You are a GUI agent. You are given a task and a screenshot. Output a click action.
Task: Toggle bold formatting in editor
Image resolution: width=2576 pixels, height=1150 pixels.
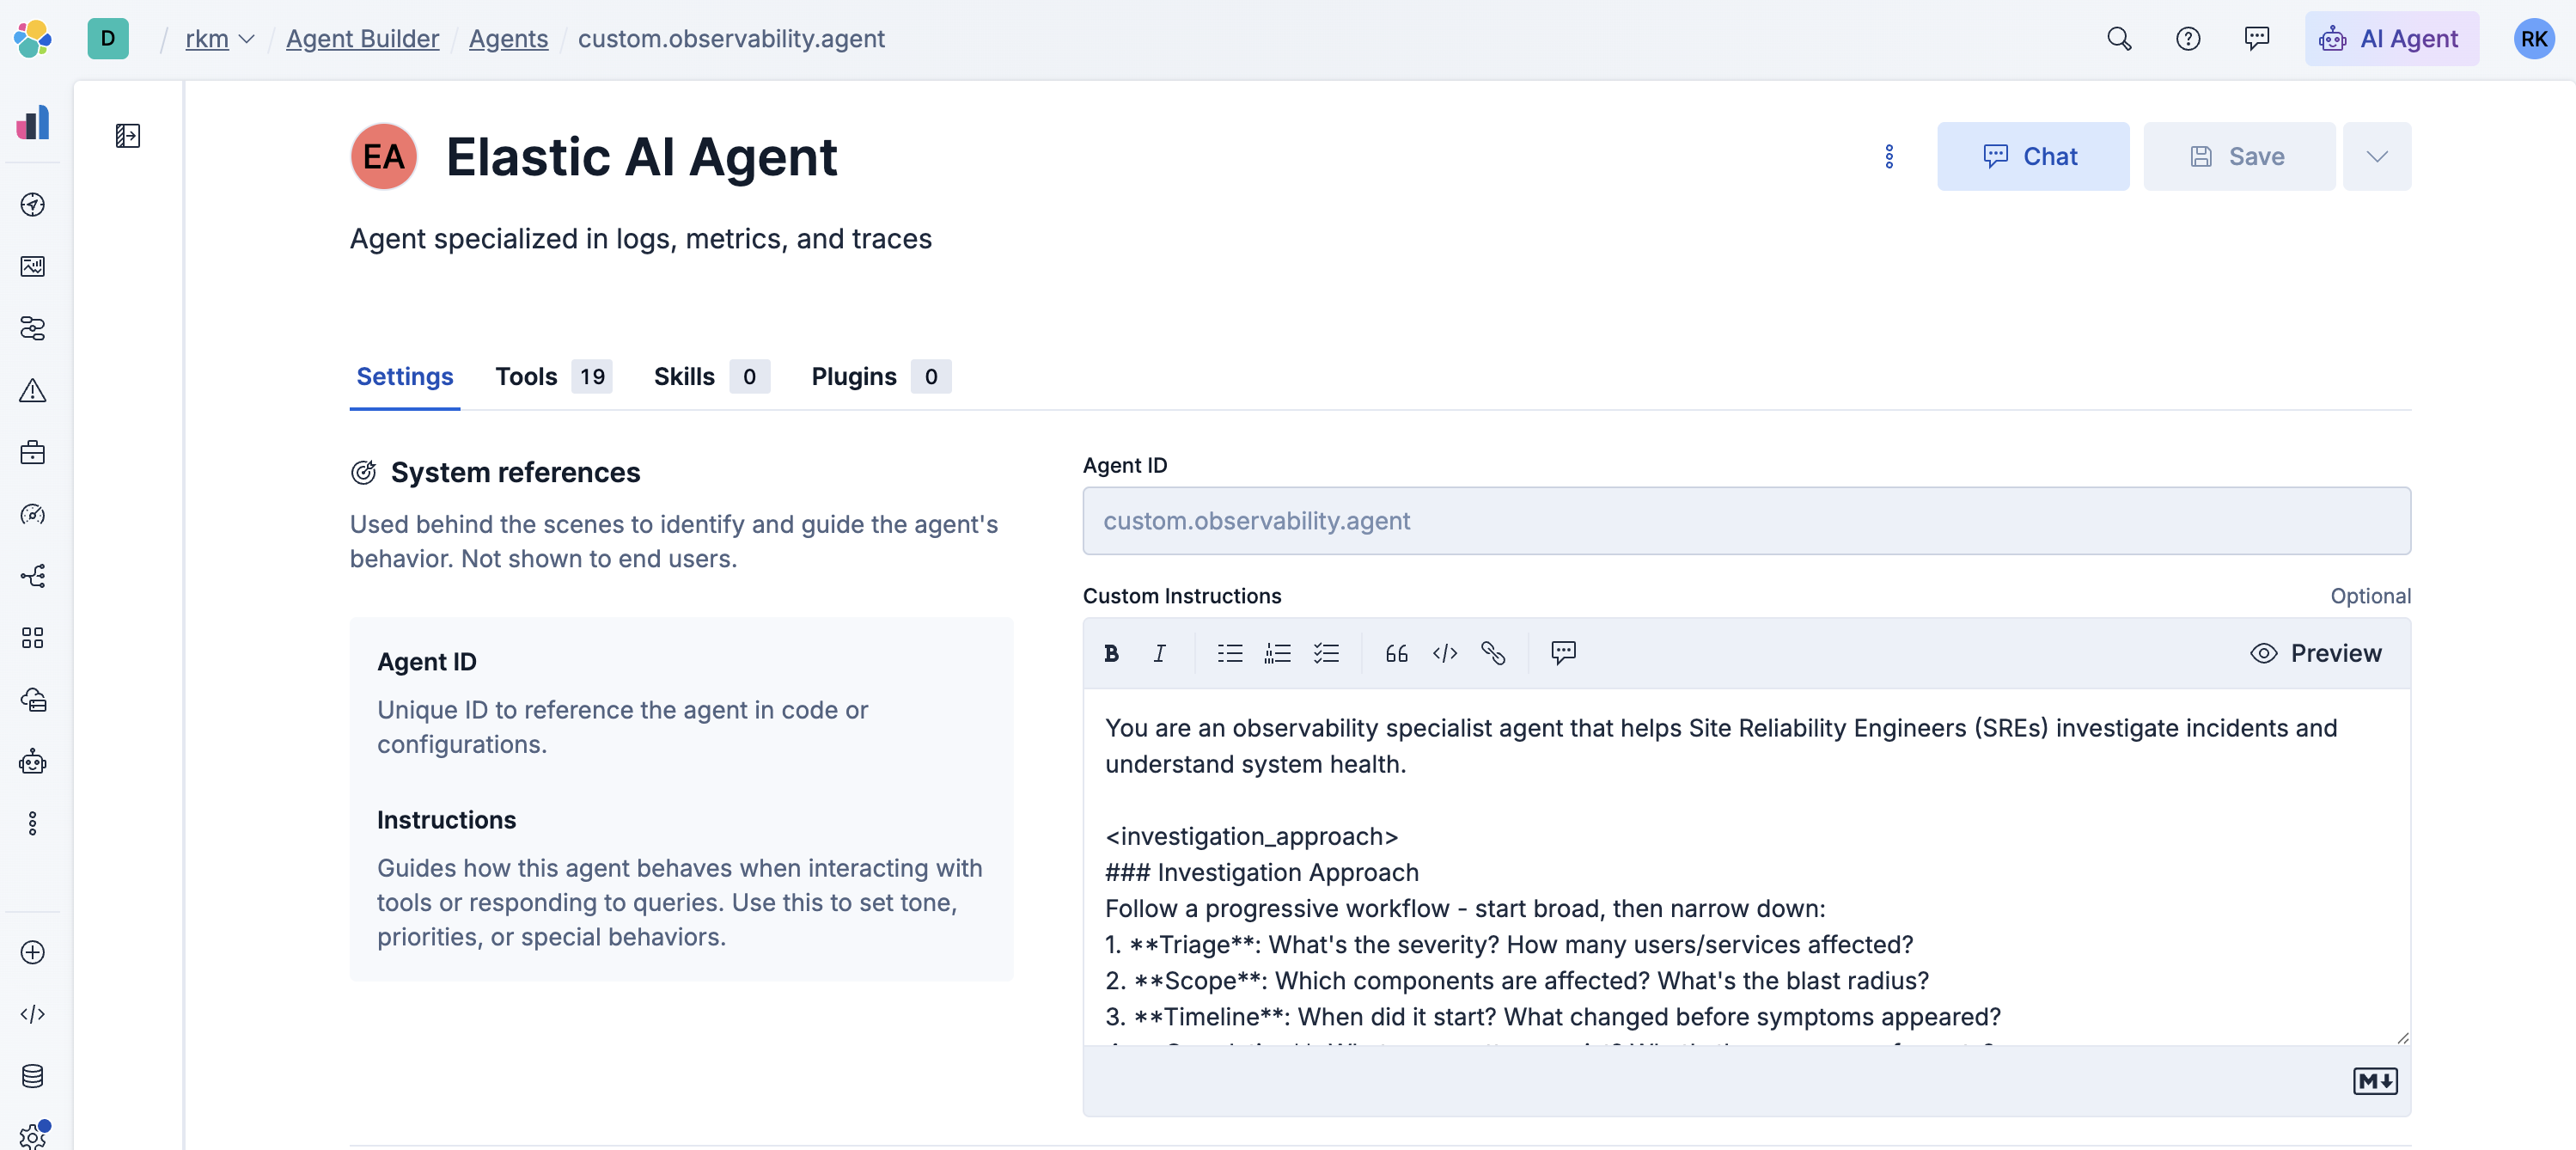[1111, 654]
